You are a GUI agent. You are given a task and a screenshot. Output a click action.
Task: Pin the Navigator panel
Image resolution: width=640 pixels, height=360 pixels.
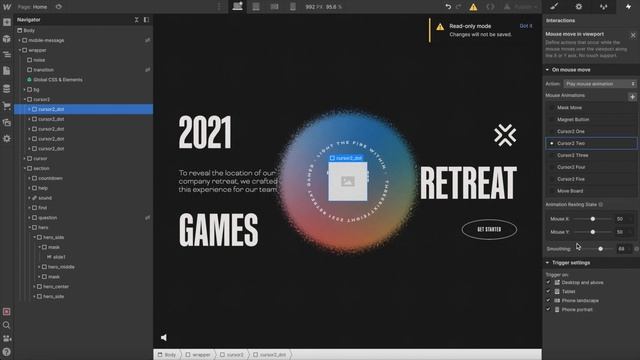(x=146, y=20)
